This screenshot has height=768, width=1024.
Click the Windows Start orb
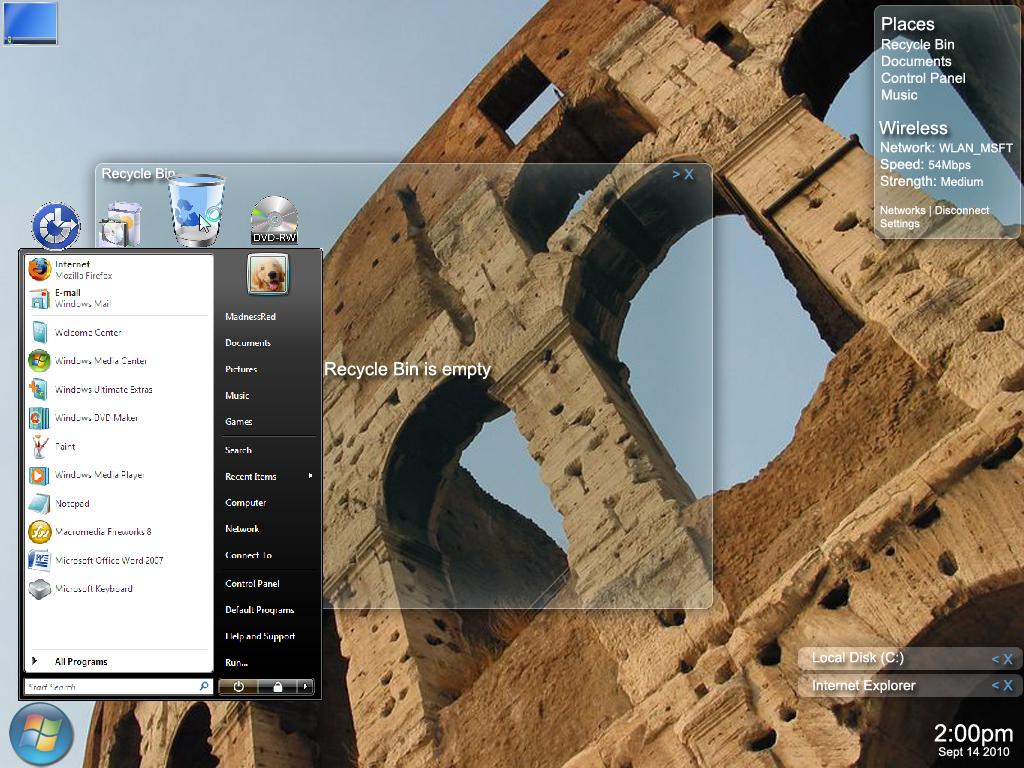pyautogui.click(x=41, y=735)
